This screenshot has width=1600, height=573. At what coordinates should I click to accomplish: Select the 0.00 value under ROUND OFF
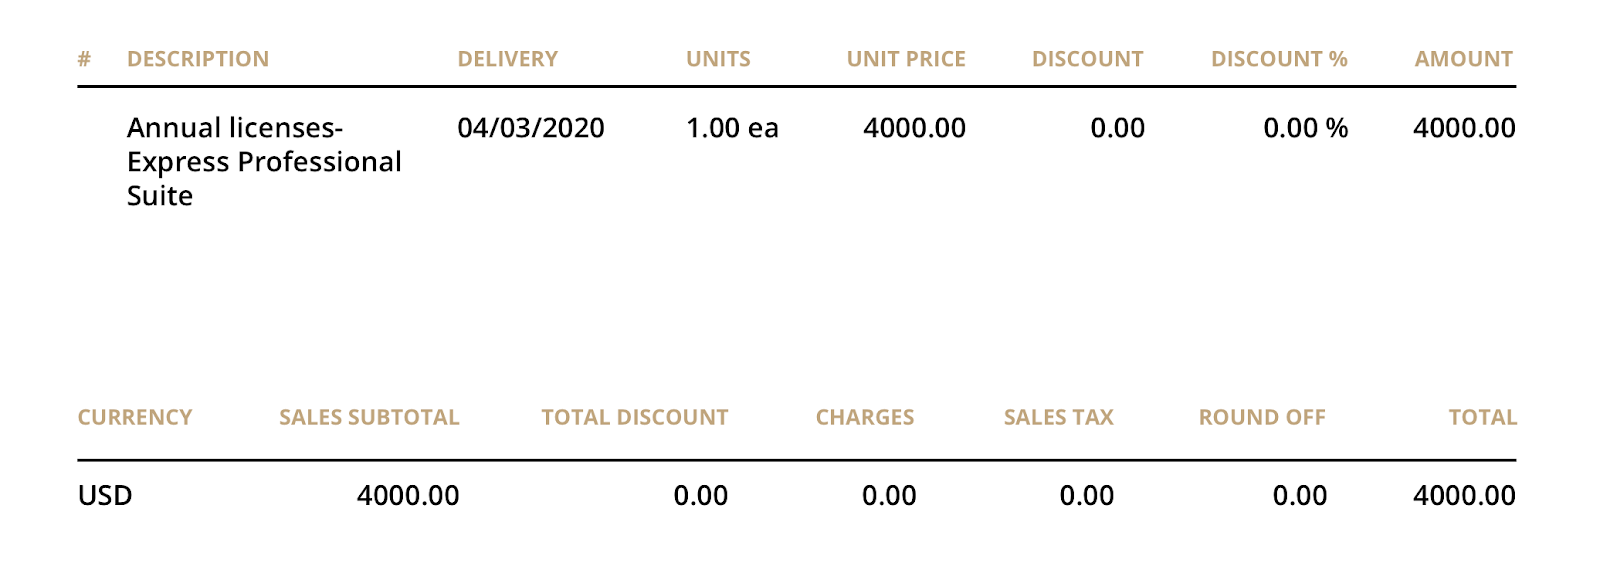pyautogui.click(x=1300, y=495)
